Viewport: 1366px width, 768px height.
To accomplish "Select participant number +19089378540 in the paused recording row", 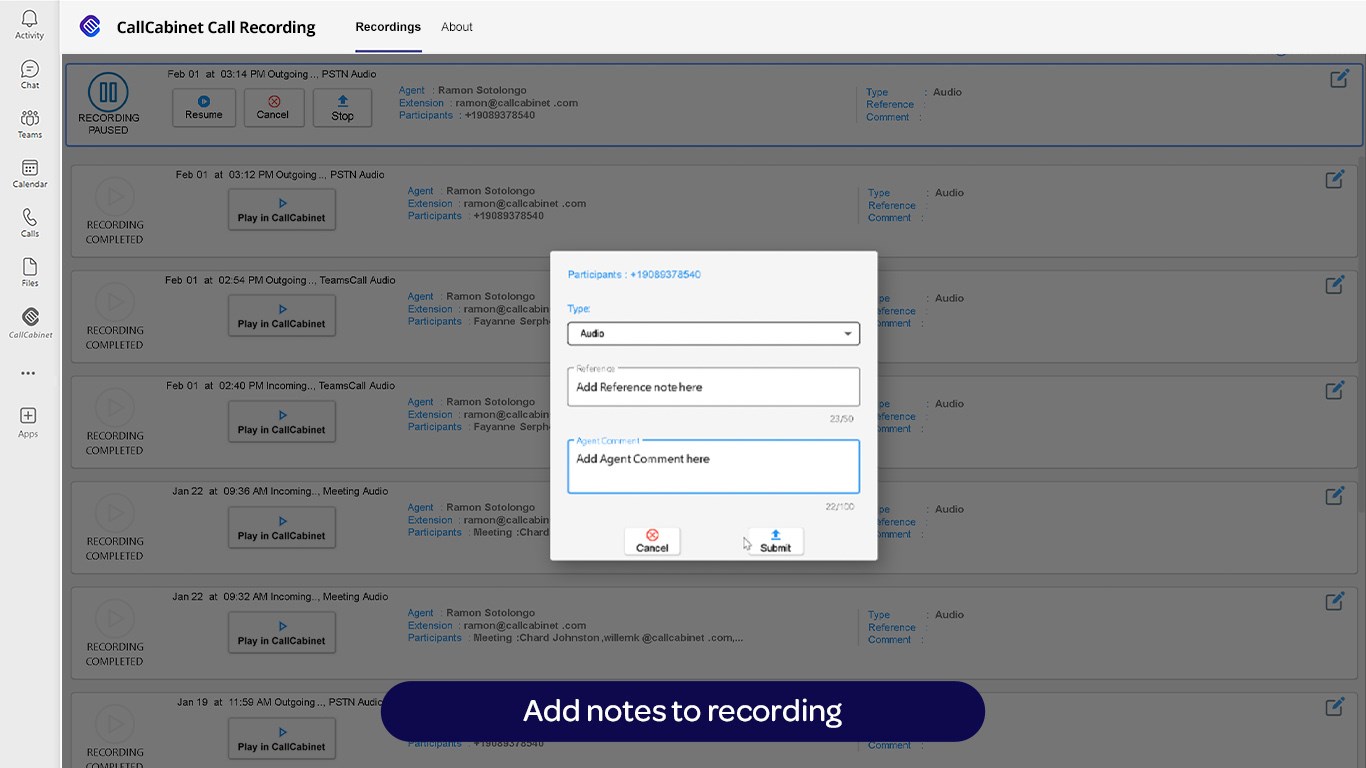I will point(500,115).
